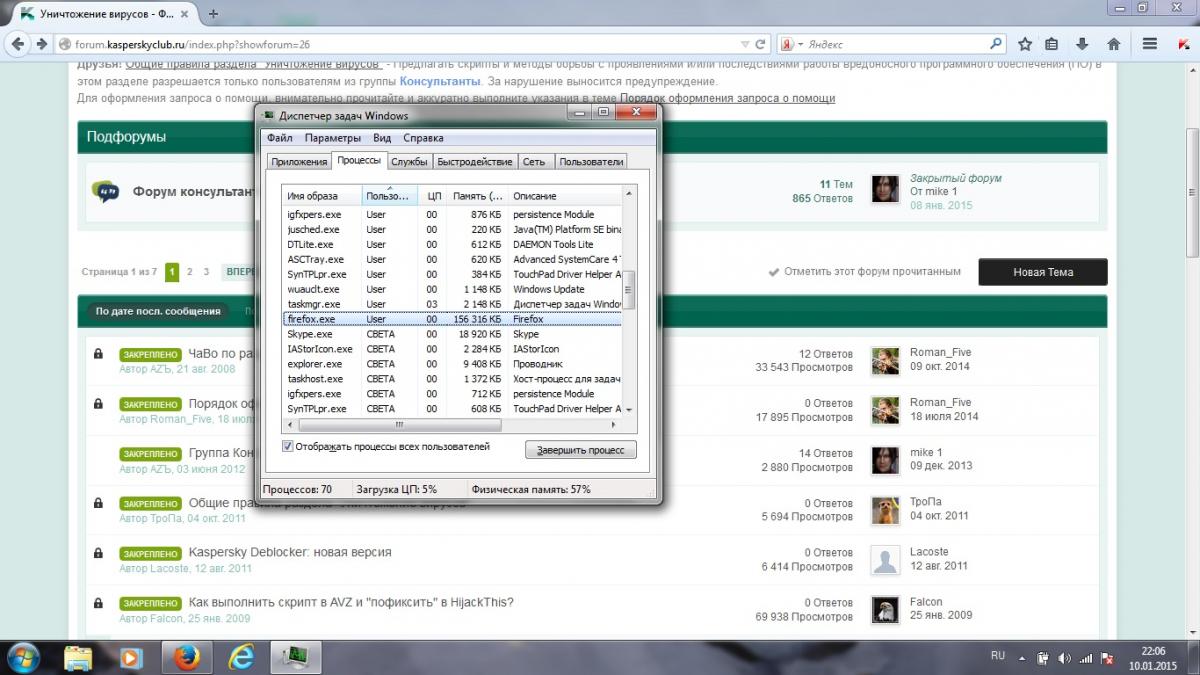This screenshot has width=1200, height=675.
Task: Switch to the 'Службы' tab
Action: click(409, 162)
